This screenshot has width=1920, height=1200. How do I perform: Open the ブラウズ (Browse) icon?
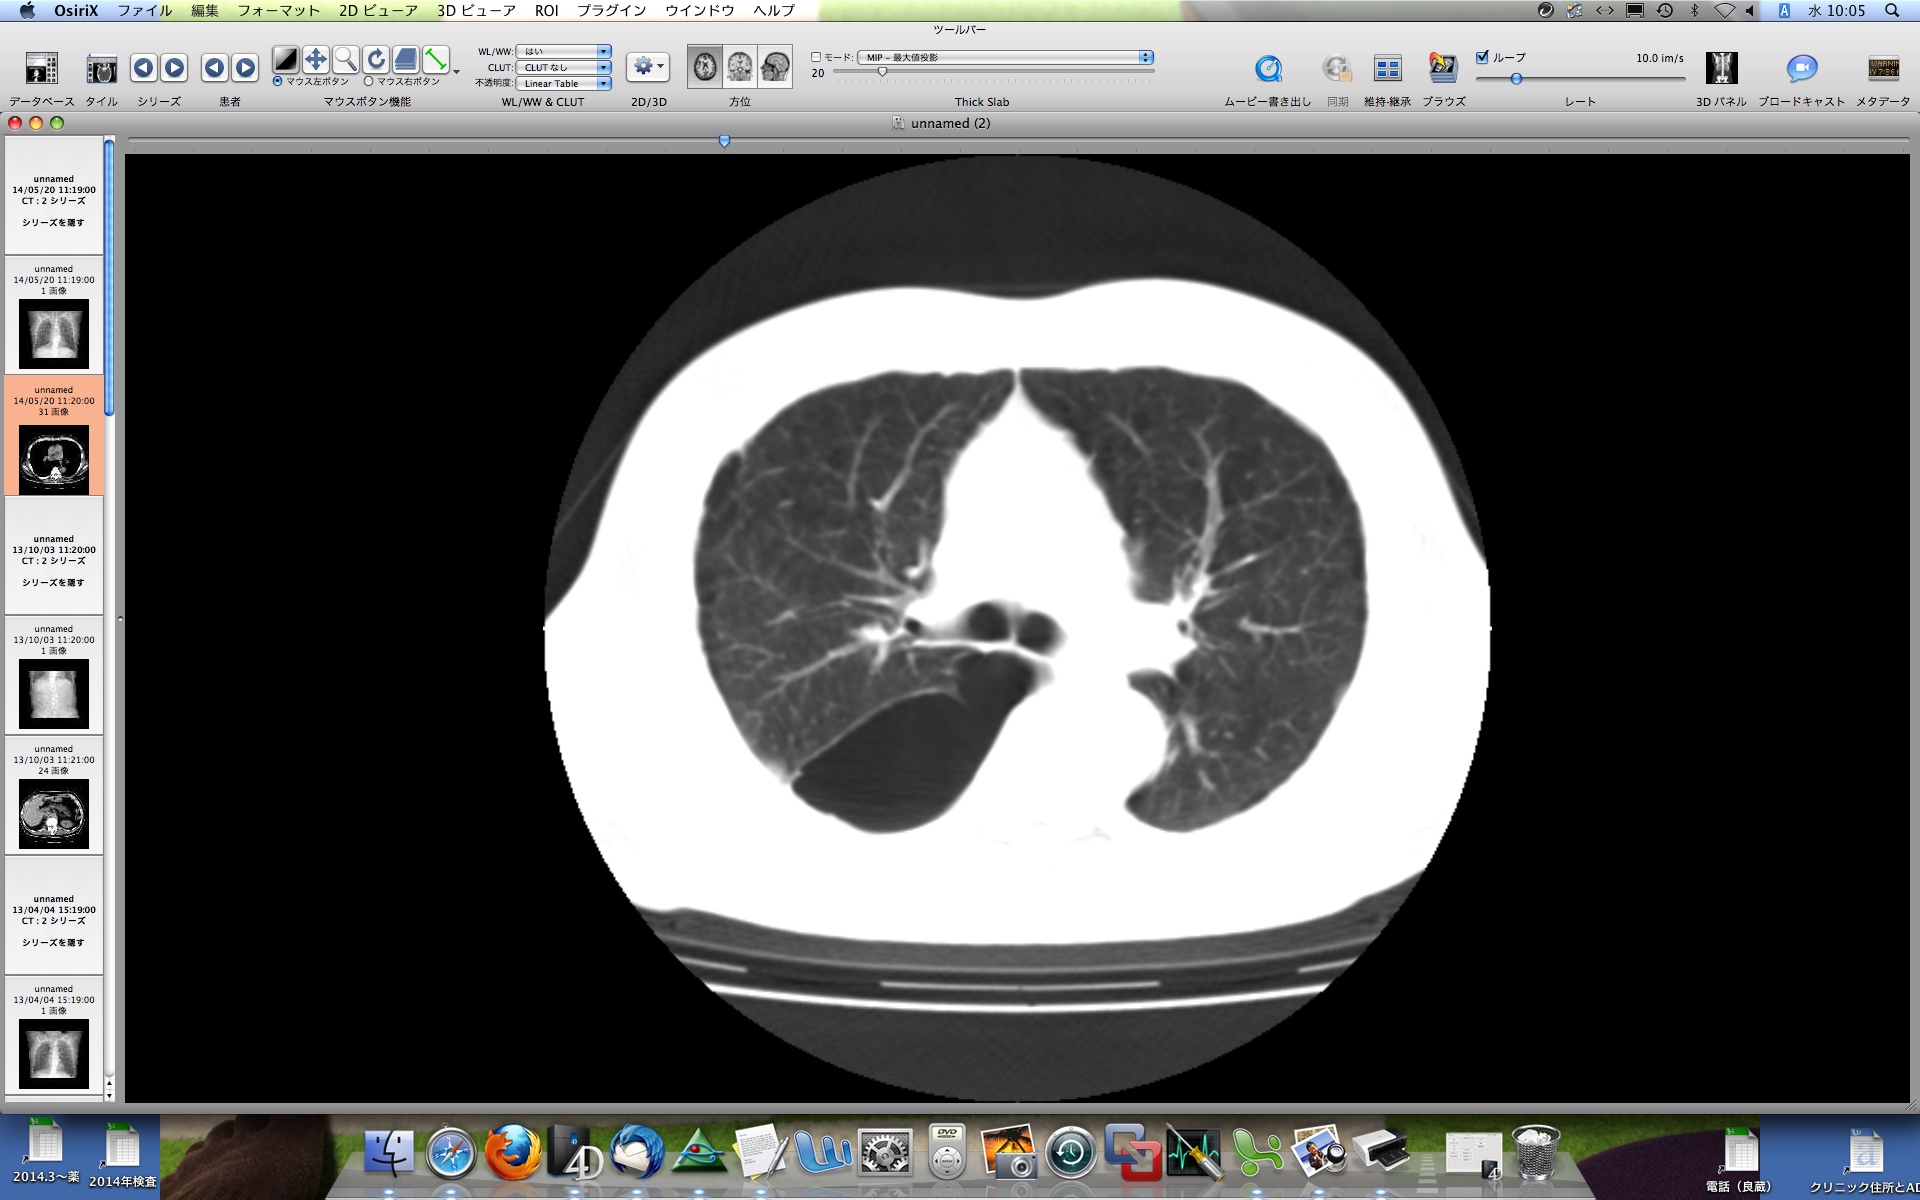coord(1443,69)
